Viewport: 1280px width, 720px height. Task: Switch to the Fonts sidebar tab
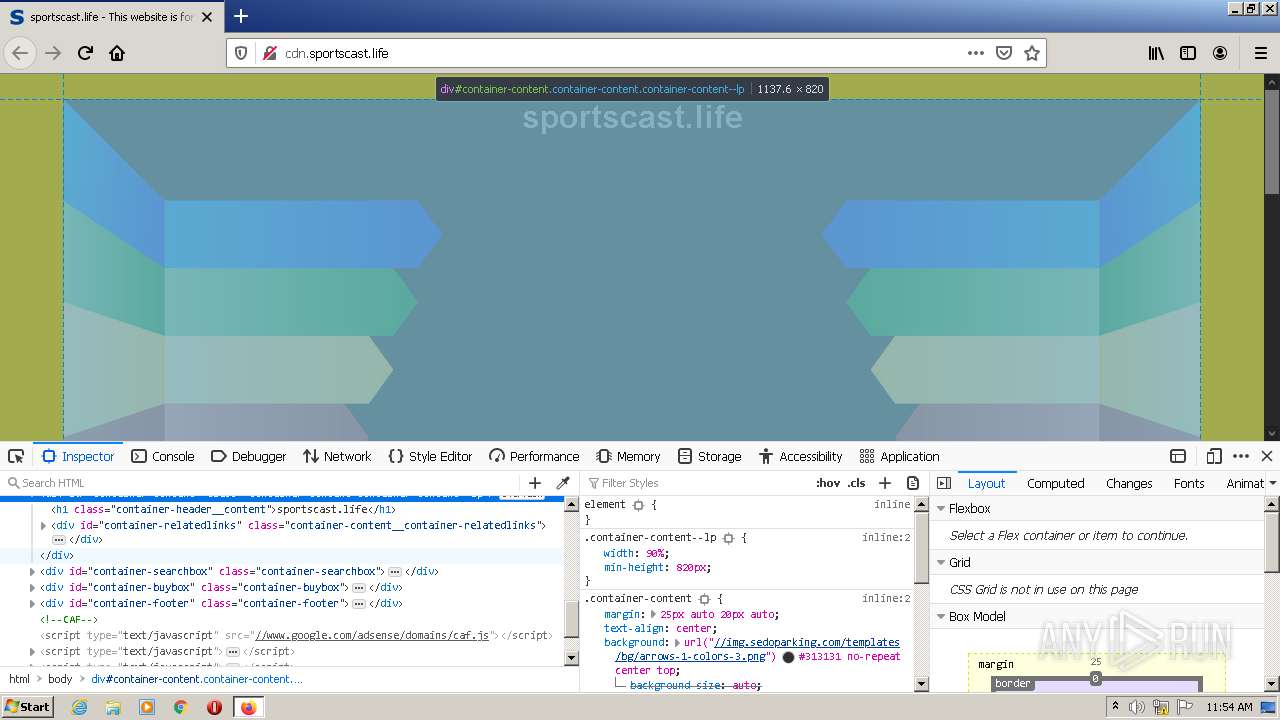click(x=1189, y=483)
